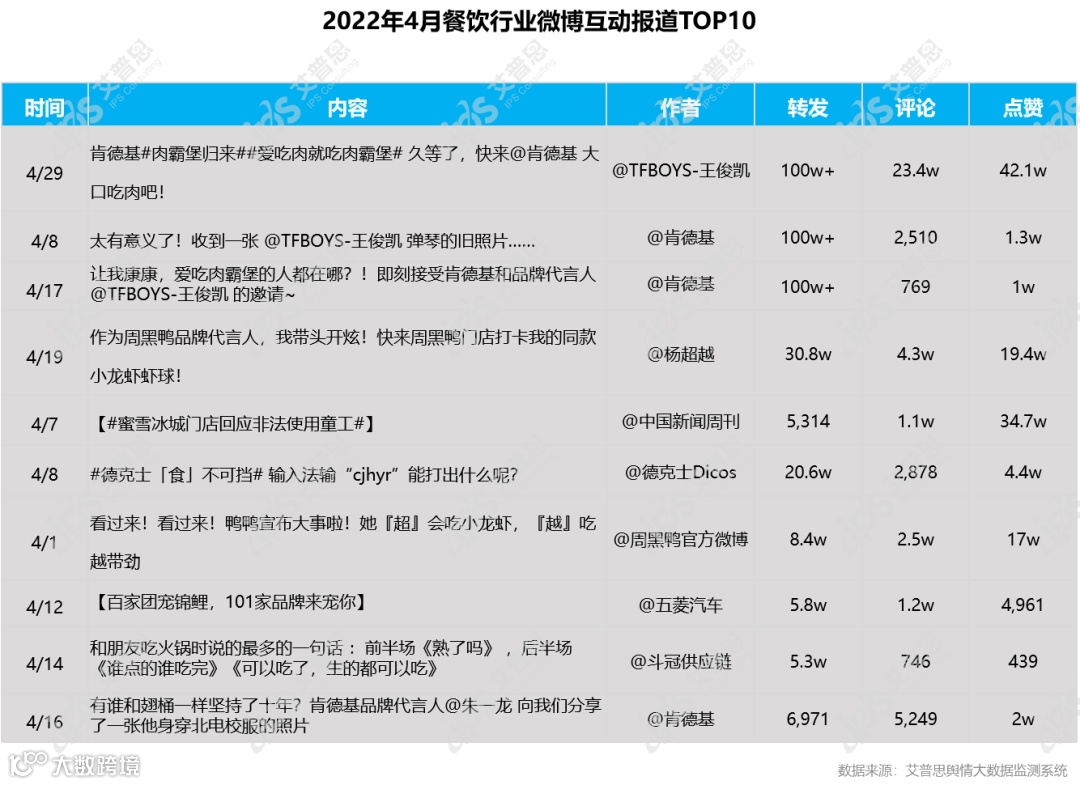Click author @斗冠供应链
This screenshot has width=1080, height=785.
tap(681, 662)
